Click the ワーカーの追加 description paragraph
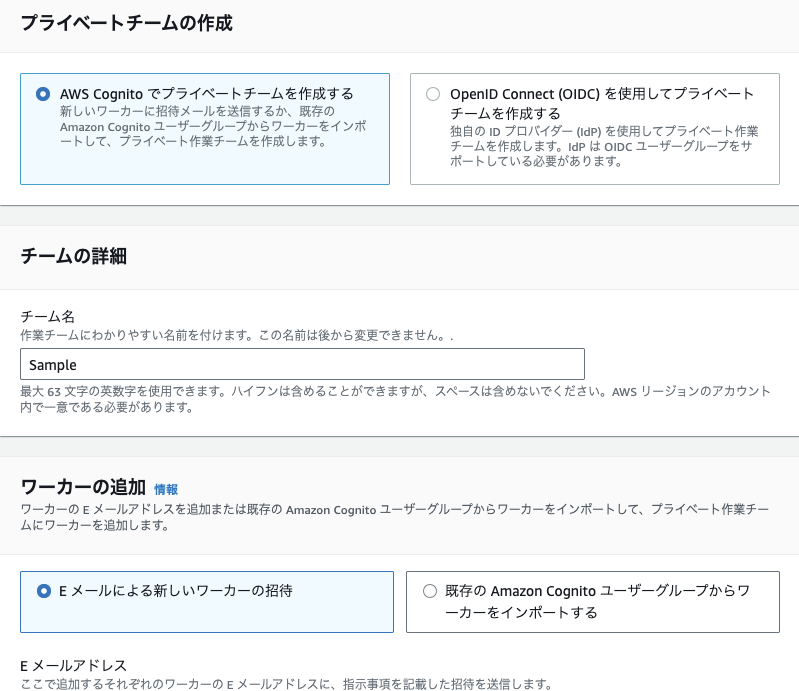The height and width of the screenshot is (691, 799). point(394,517)
